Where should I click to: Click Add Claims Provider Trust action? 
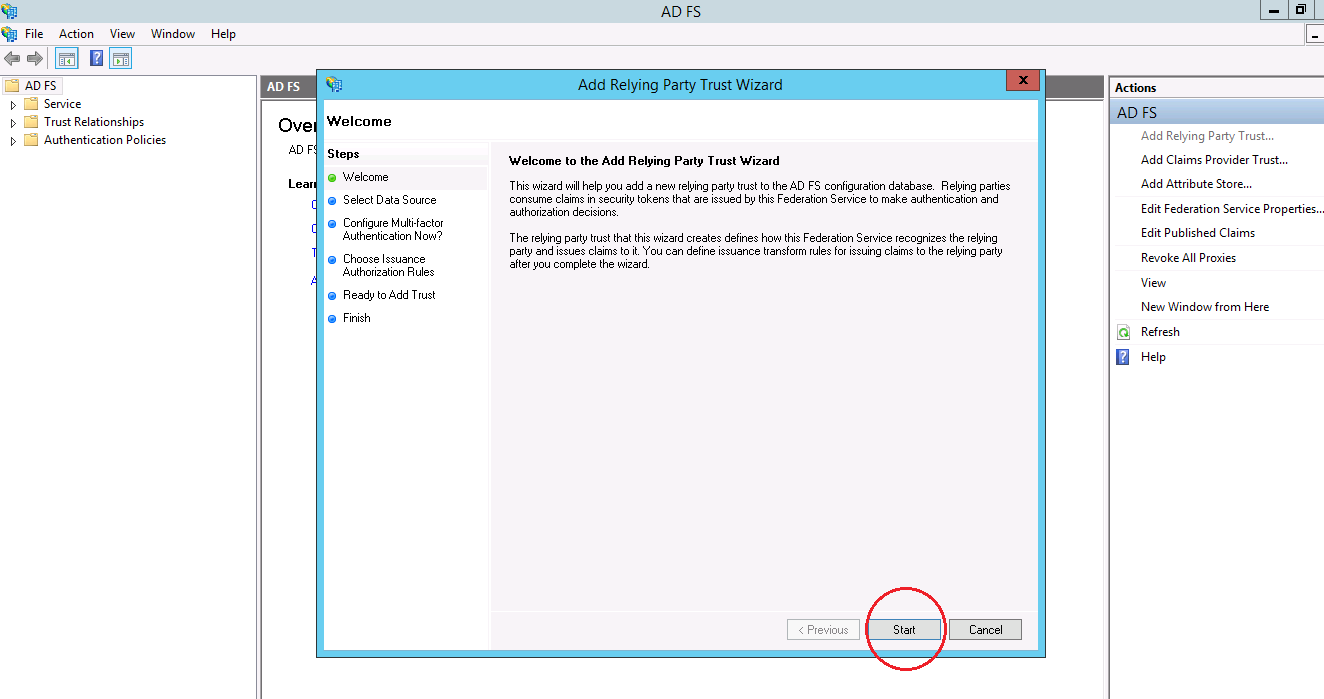pyautogui.click(x=1214, y=160)
